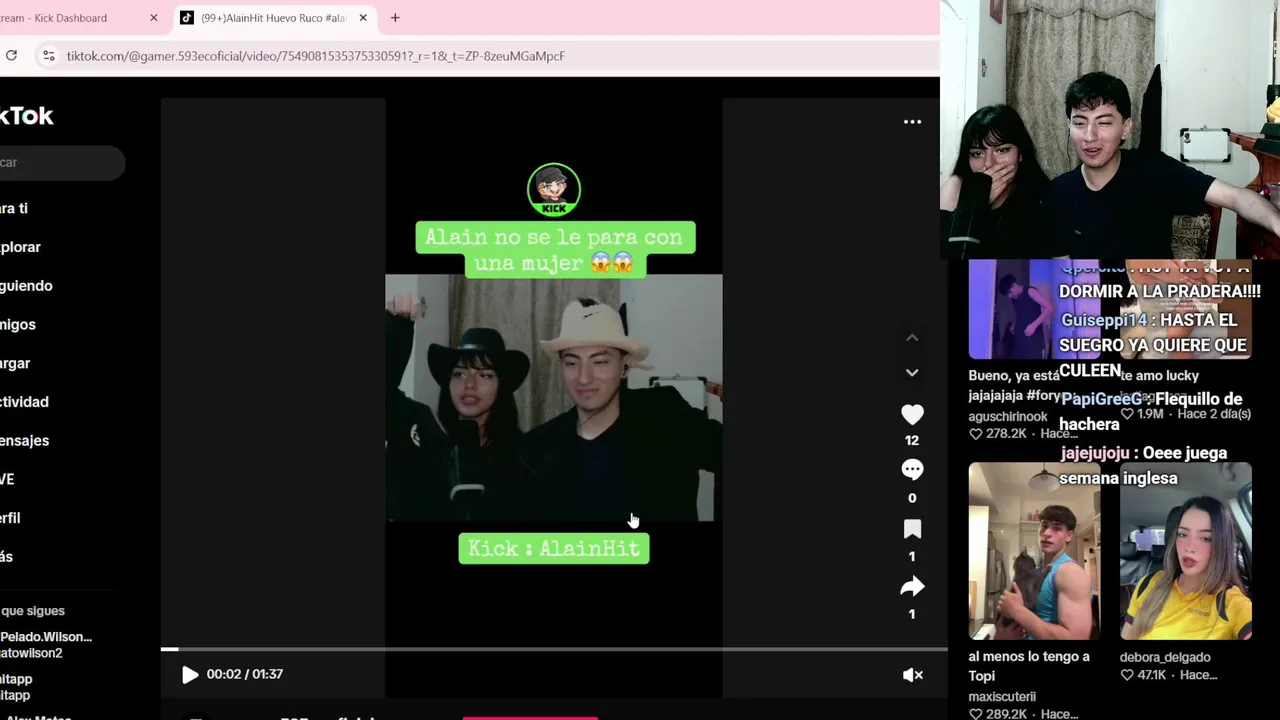
Task: Open the three-dot more options menu
Action: click(912, 122)
